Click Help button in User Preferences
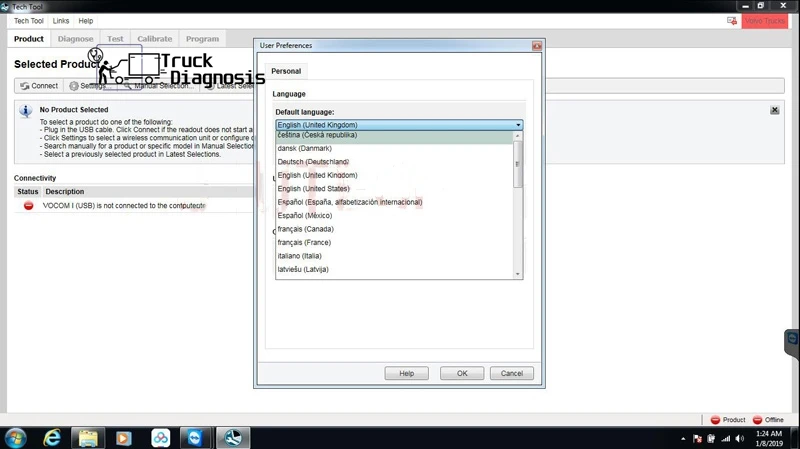This screenshot has width=800, height=449. [407, 373]
